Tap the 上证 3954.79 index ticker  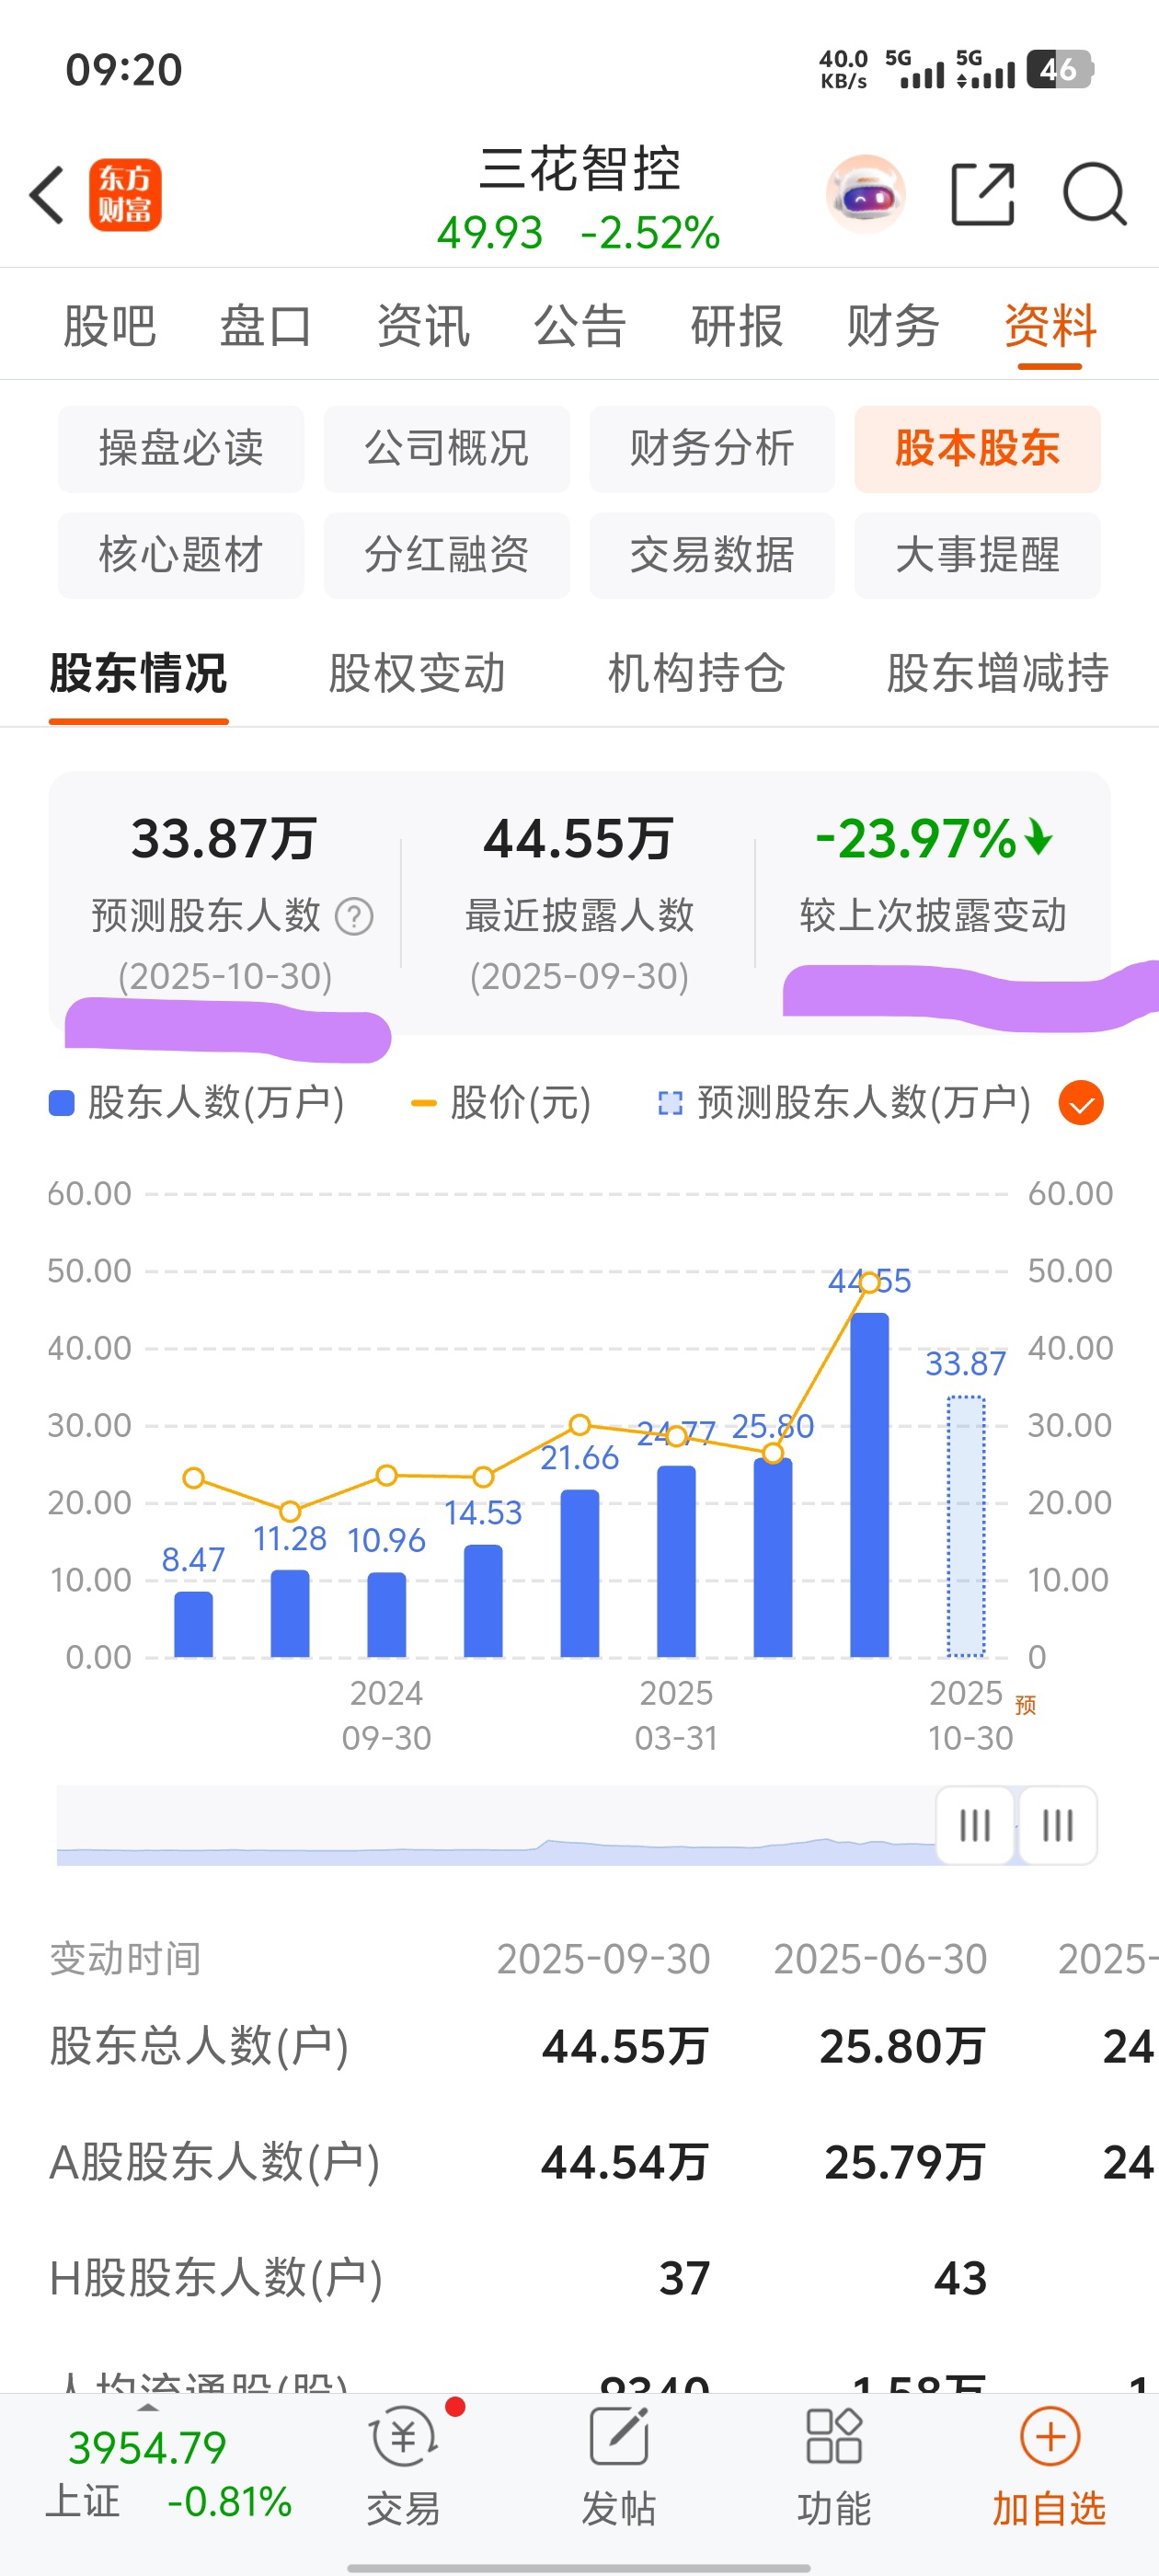point(168,2474)
